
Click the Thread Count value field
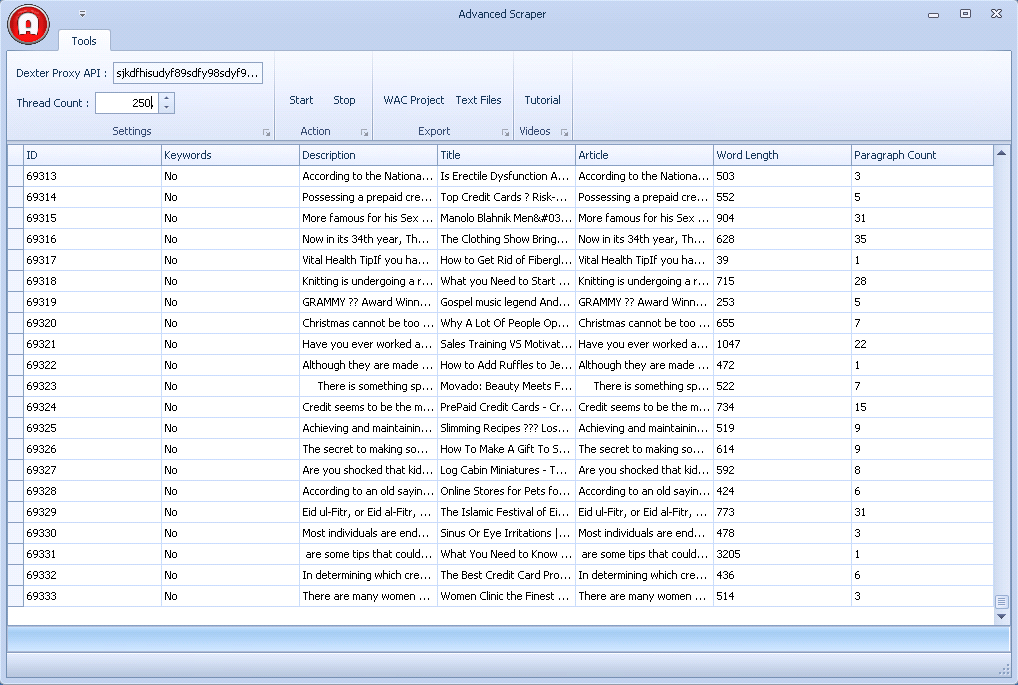point(127,103)
